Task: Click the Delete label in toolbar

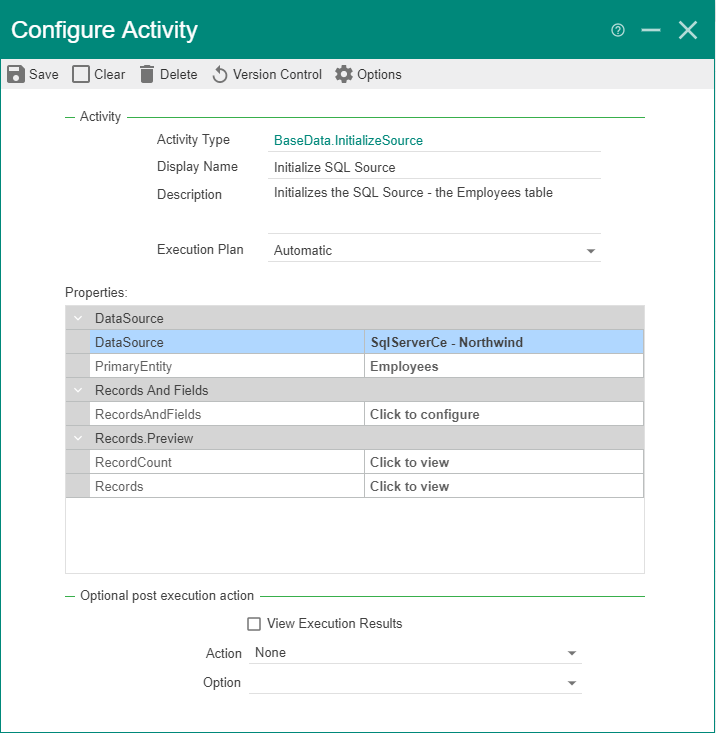Action: pyautogui.click(x=179, y=74)
